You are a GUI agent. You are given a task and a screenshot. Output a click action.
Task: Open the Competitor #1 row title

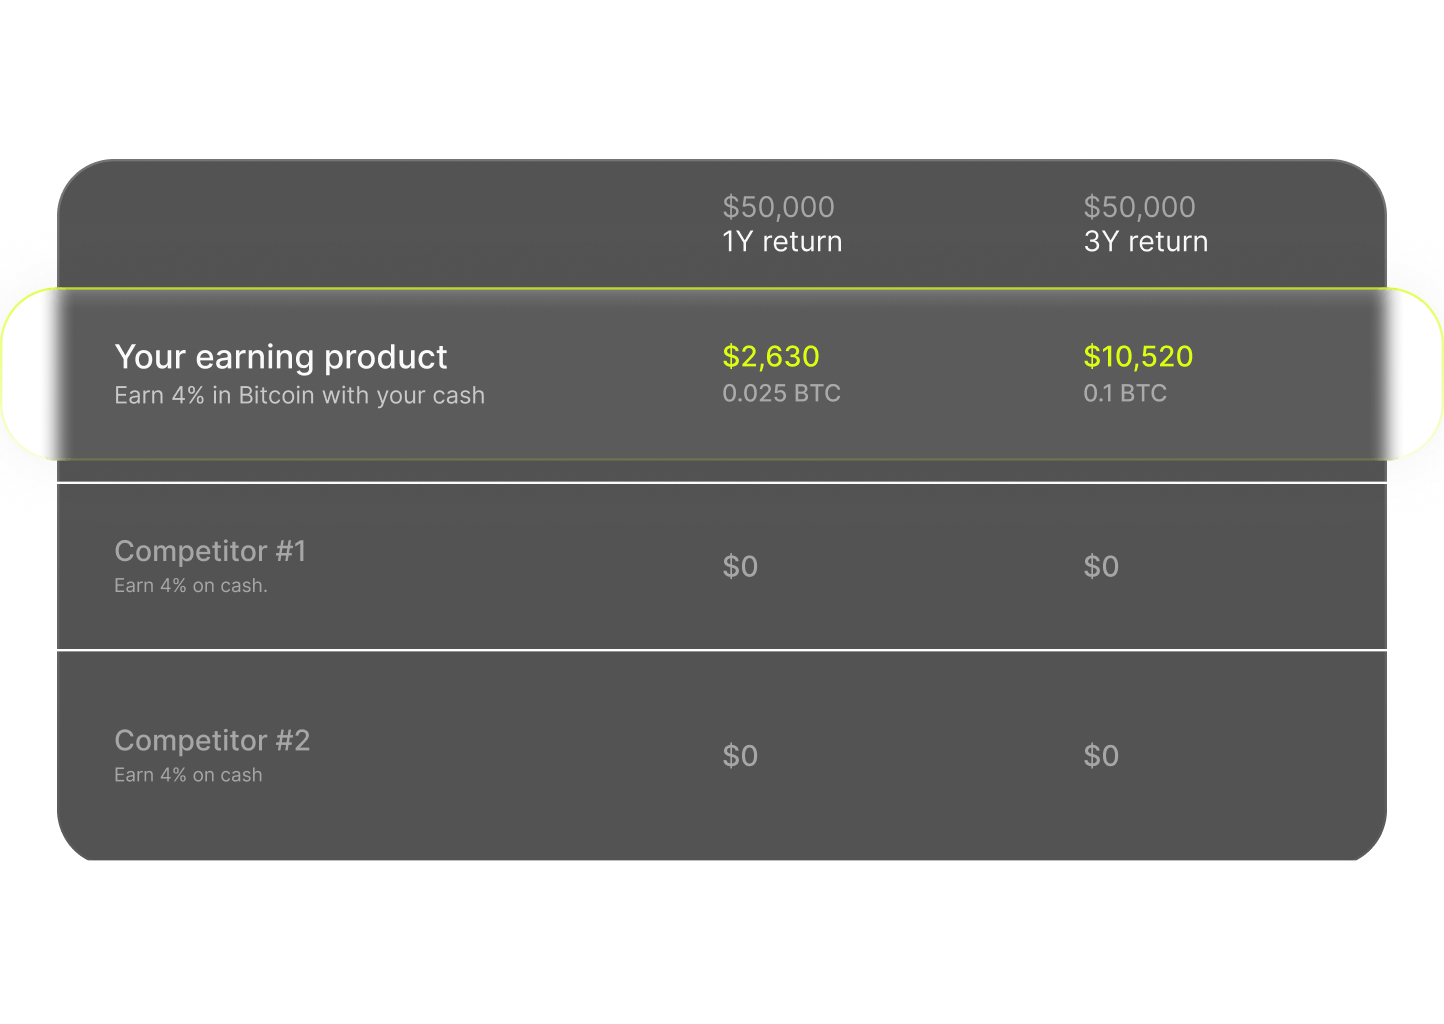[210, 551]
